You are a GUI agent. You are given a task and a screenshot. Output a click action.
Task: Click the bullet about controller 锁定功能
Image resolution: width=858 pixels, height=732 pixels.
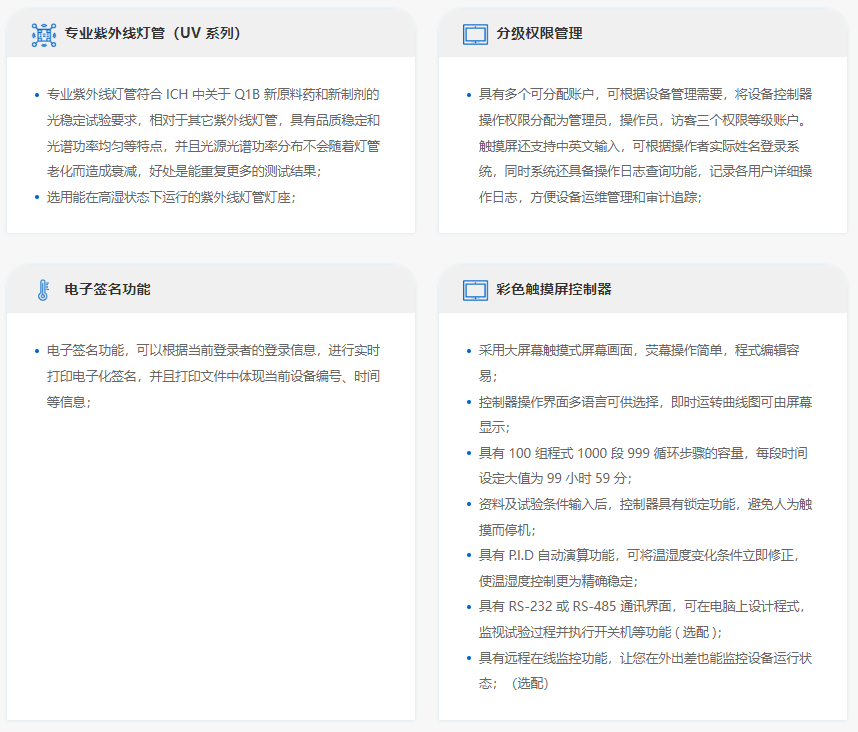[645, 517]
